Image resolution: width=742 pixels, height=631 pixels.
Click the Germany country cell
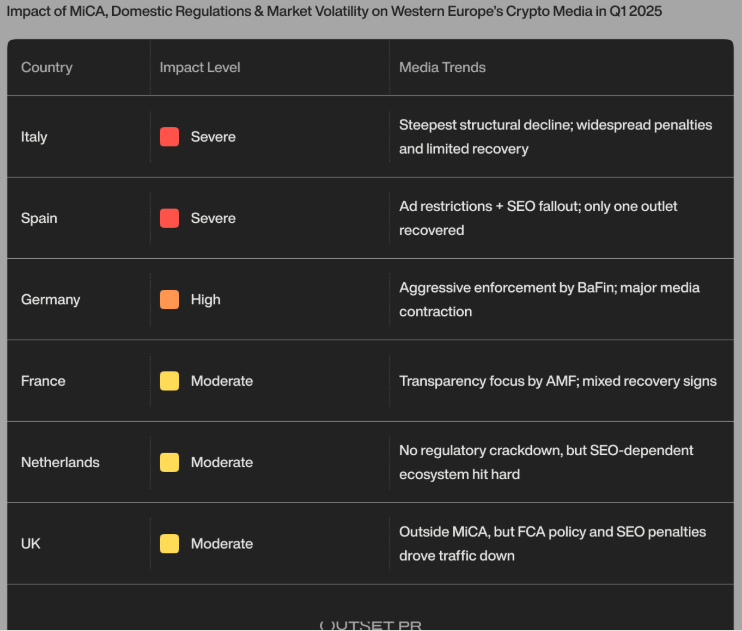pyautogui.click(x=51, y=300)
